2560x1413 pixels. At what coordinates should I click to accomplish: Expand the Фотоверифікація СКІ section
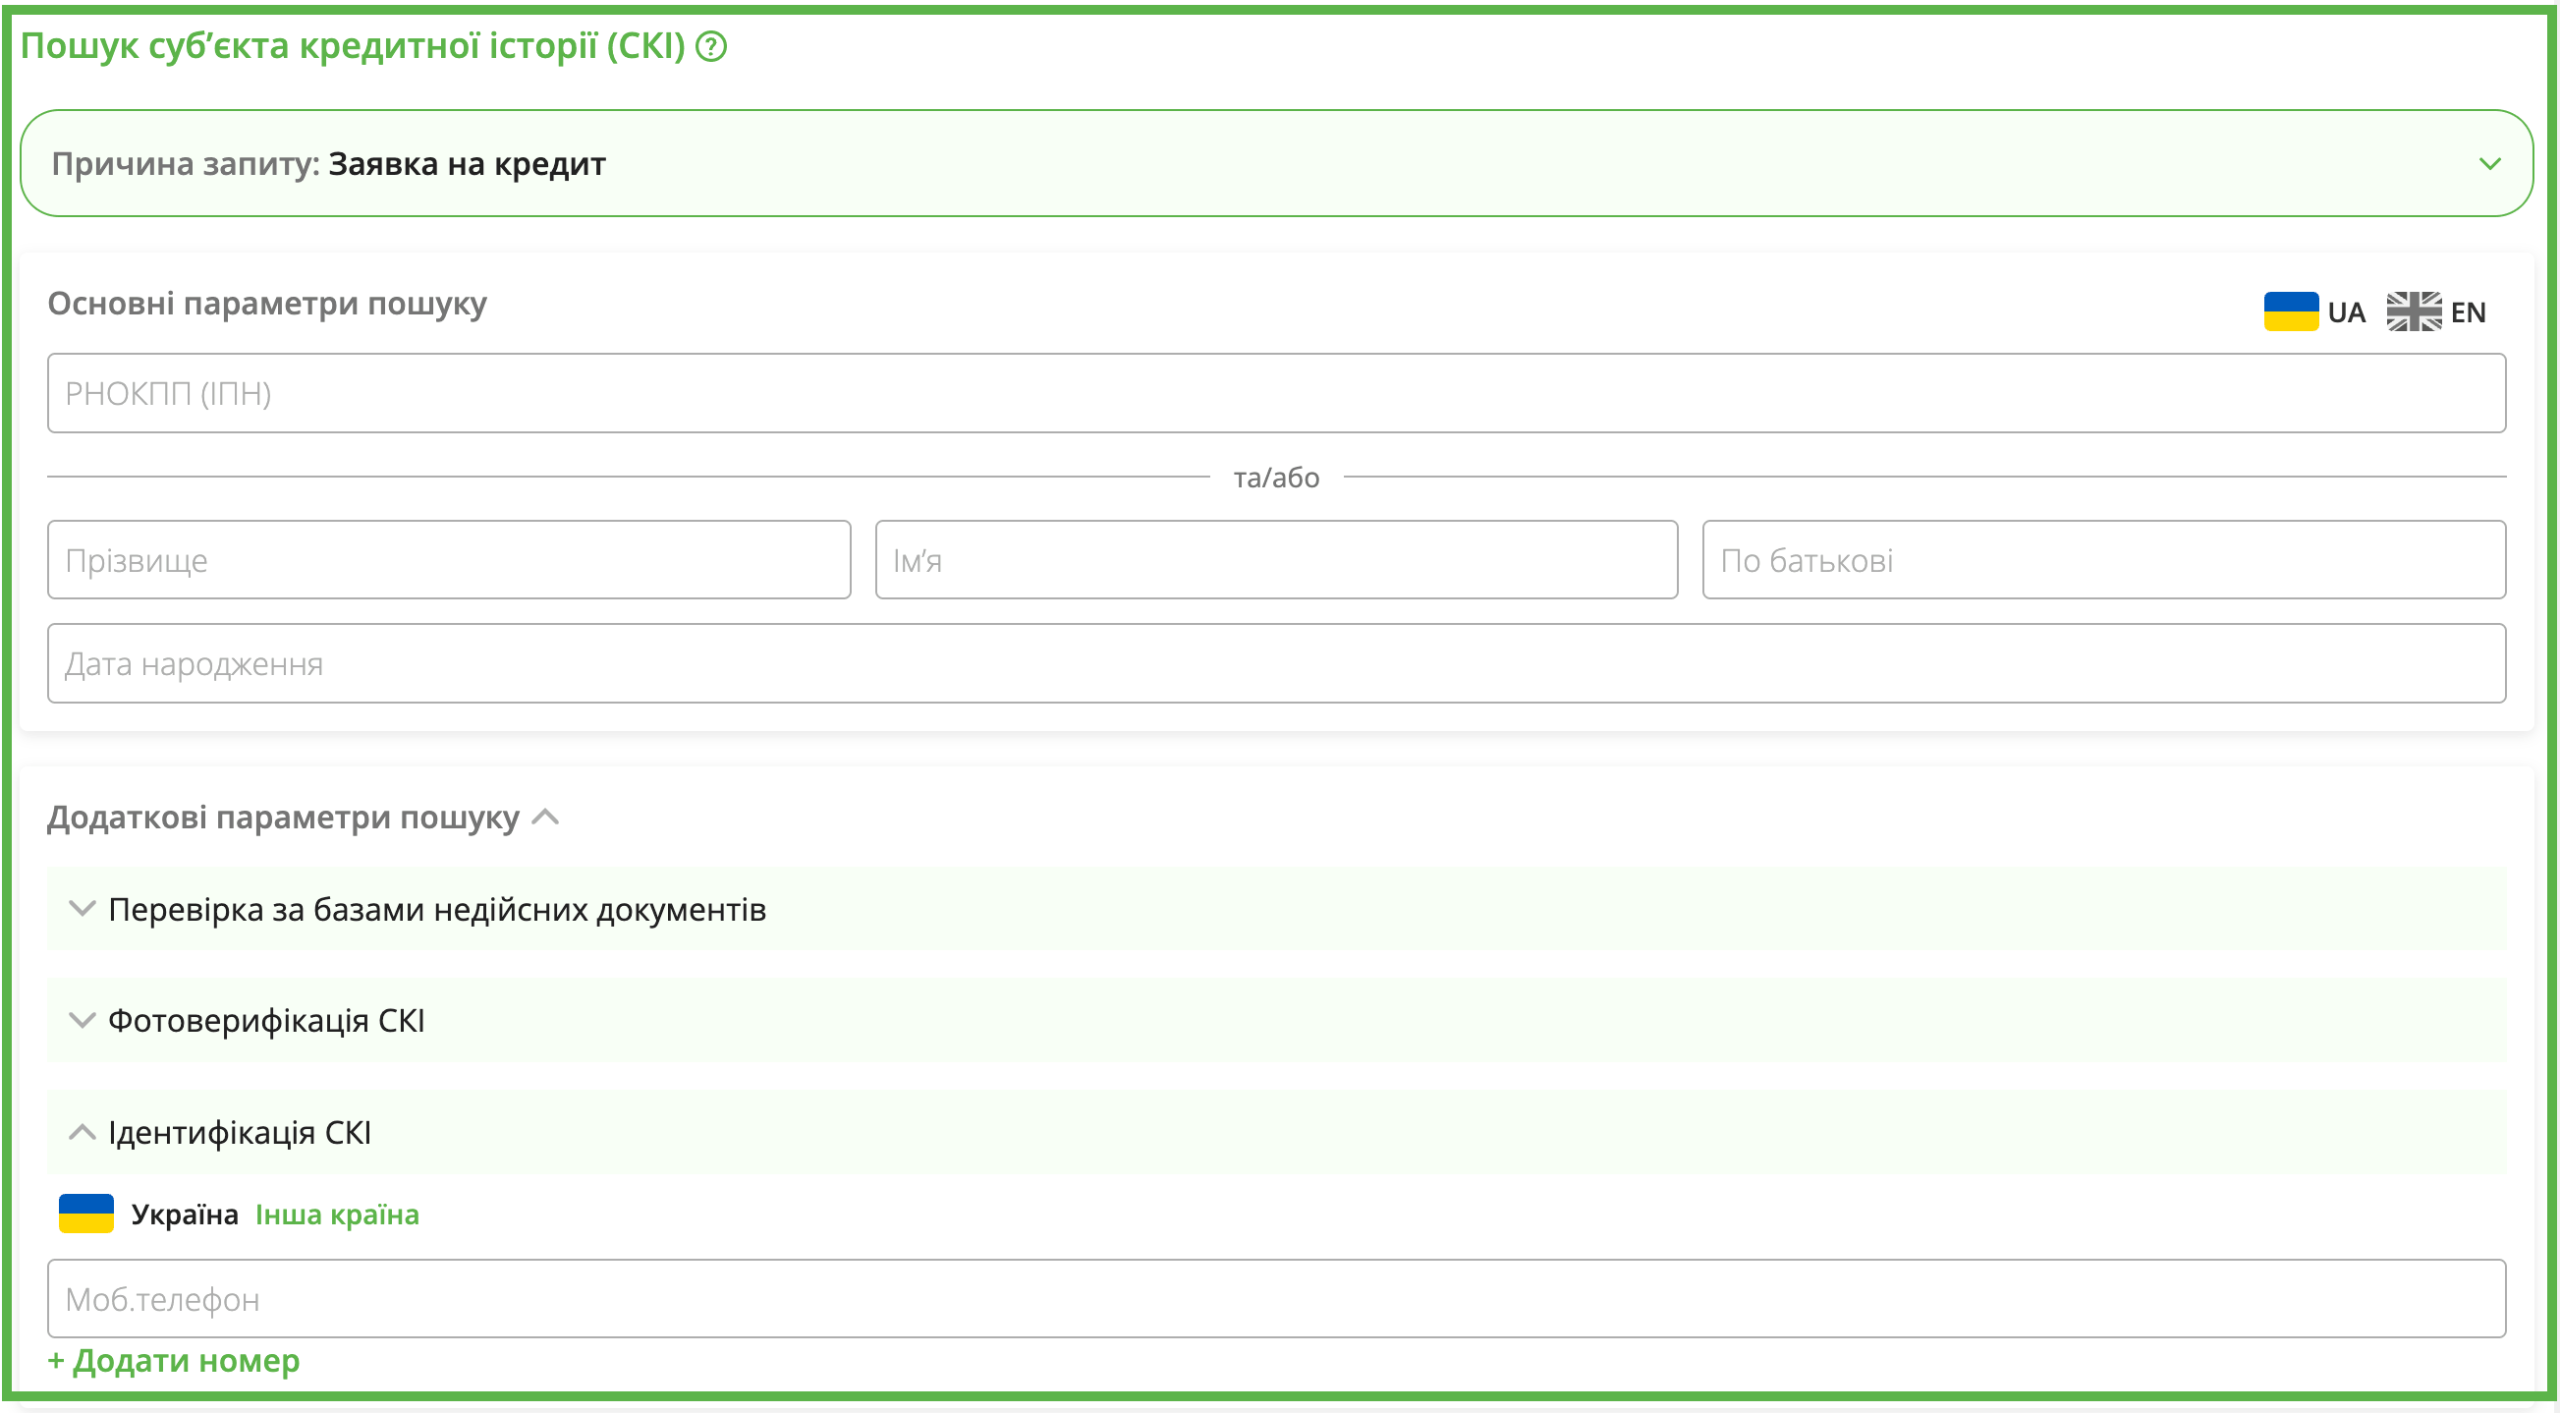point(266,1021)
